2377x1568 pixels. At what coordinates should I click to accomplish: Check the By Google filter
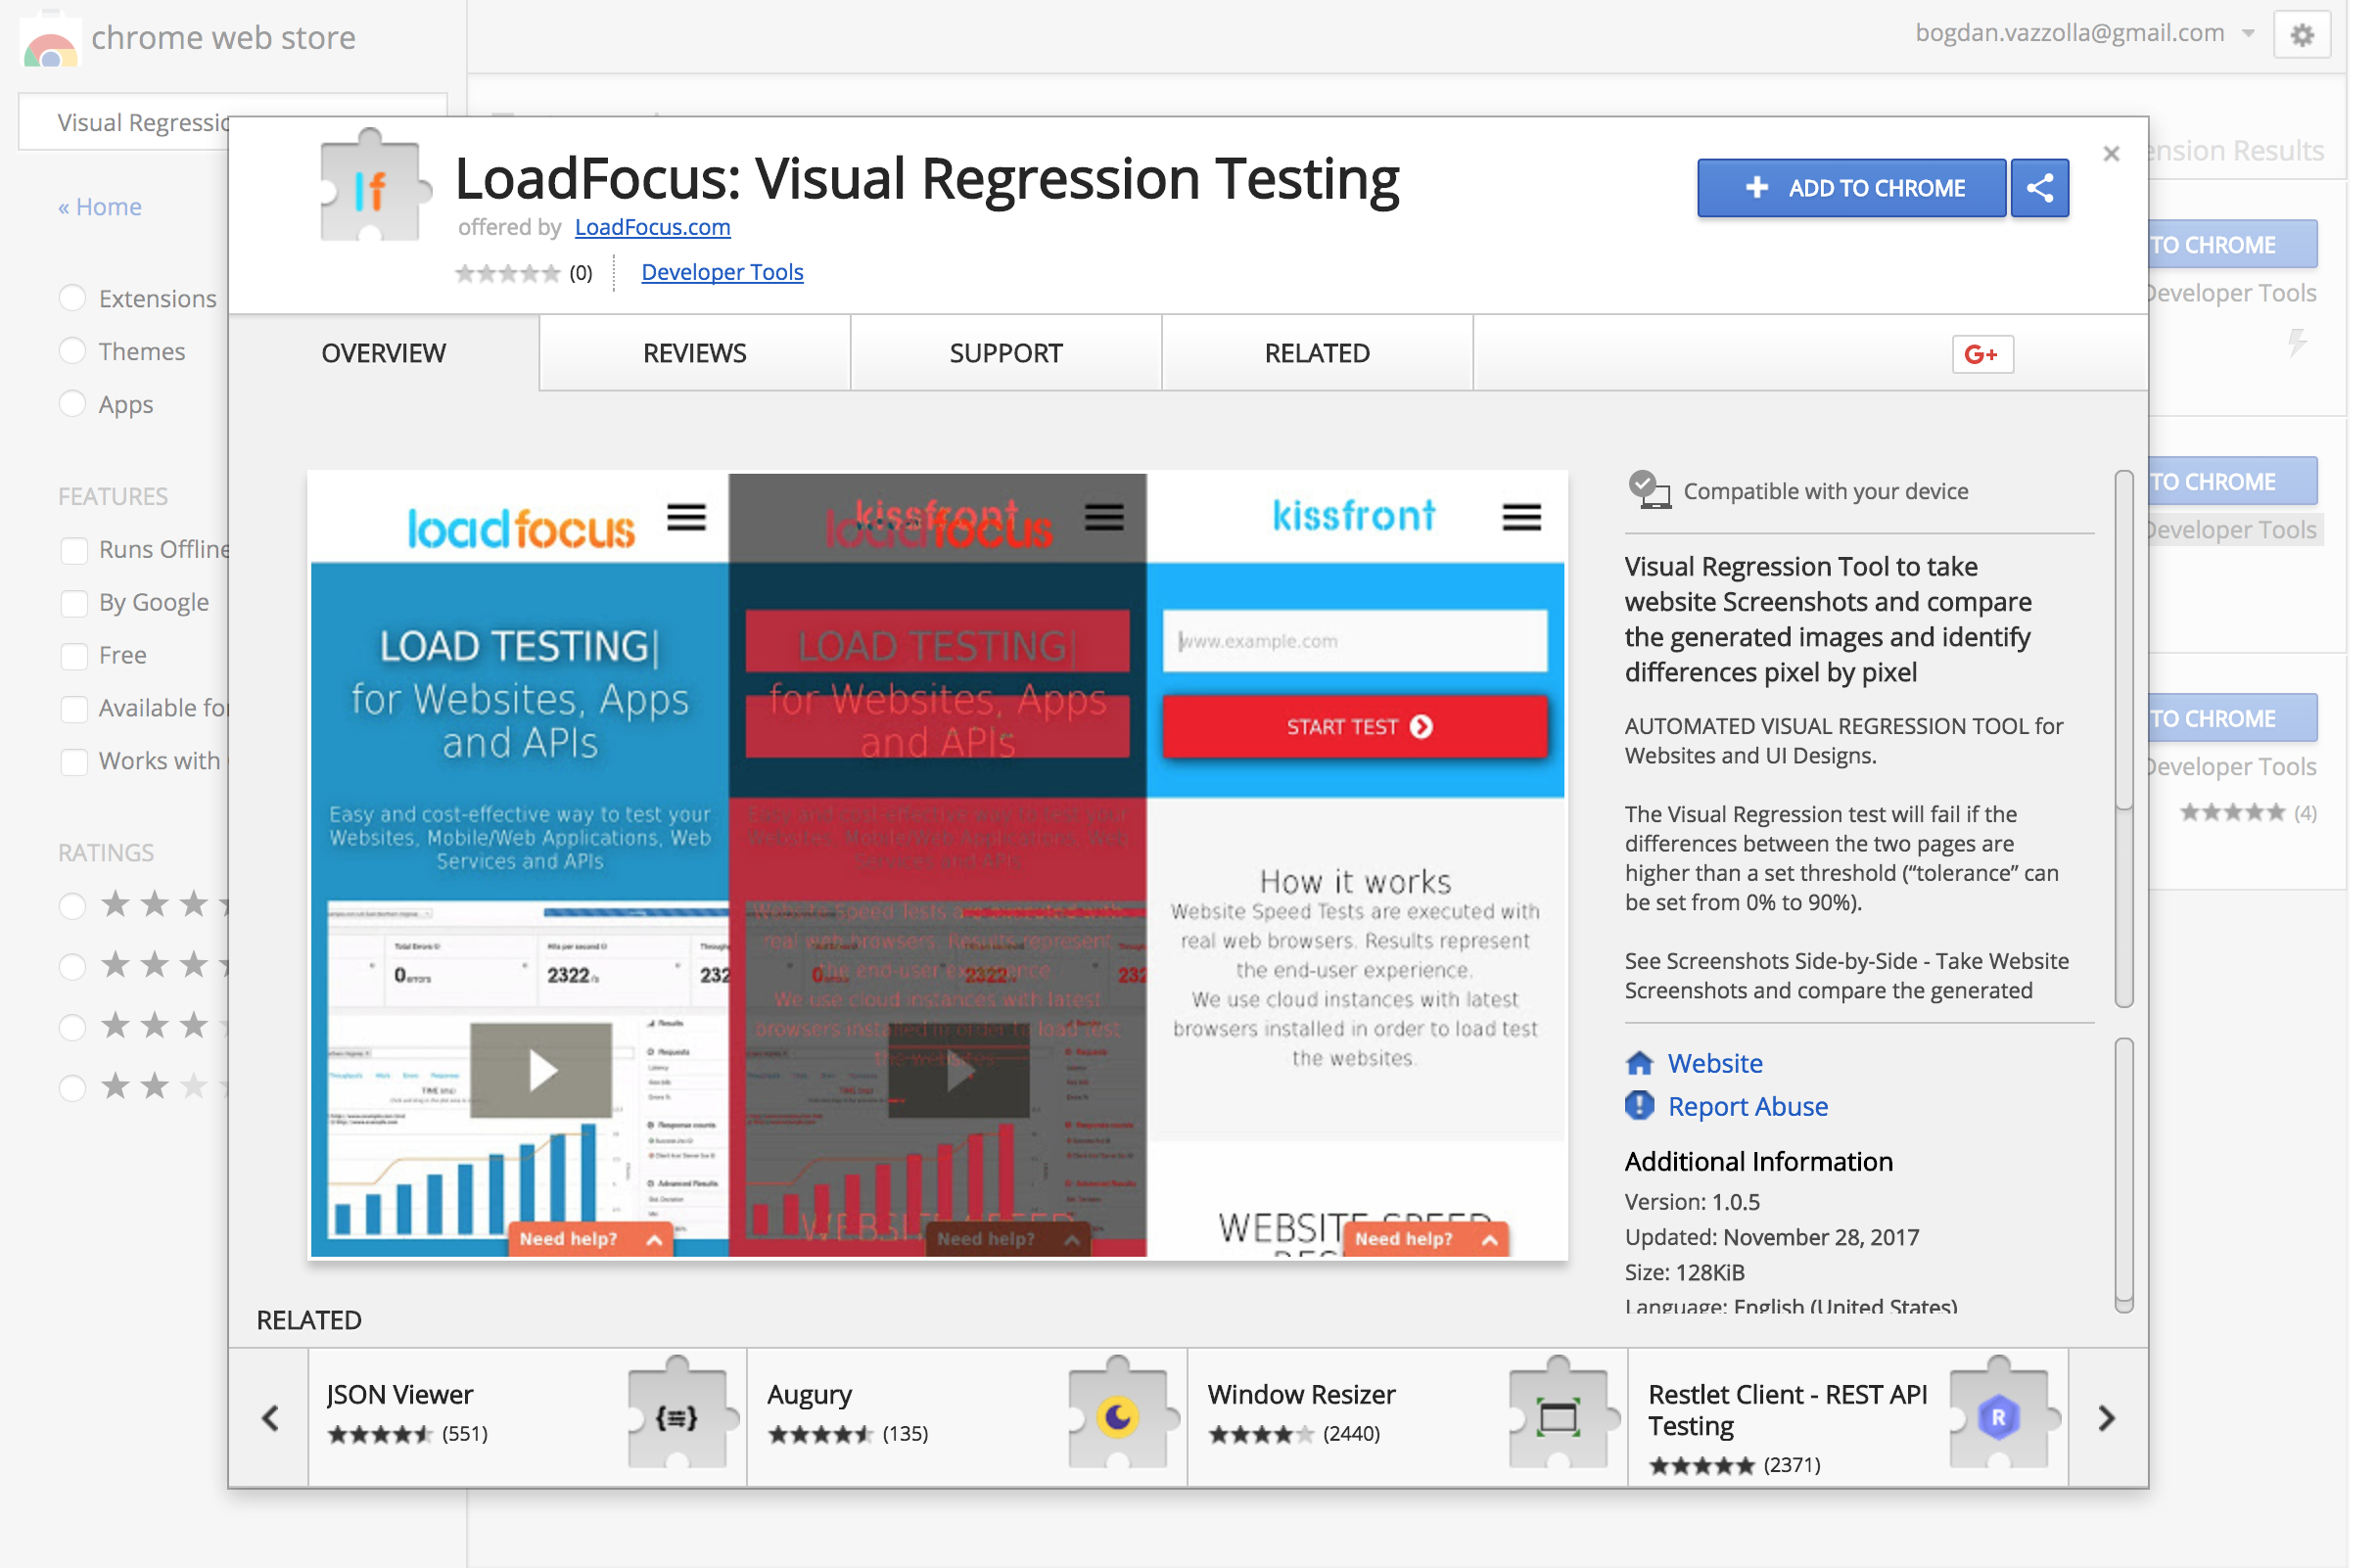point(74,603)
